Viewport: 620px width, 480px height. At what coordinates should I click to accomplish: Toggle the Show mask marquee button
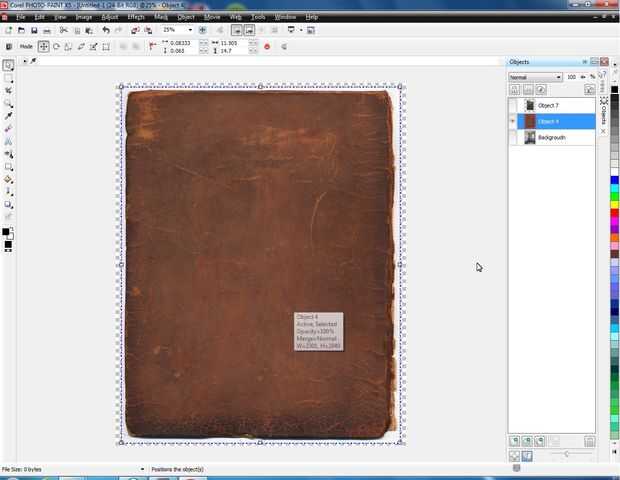[x=250, y=30]
